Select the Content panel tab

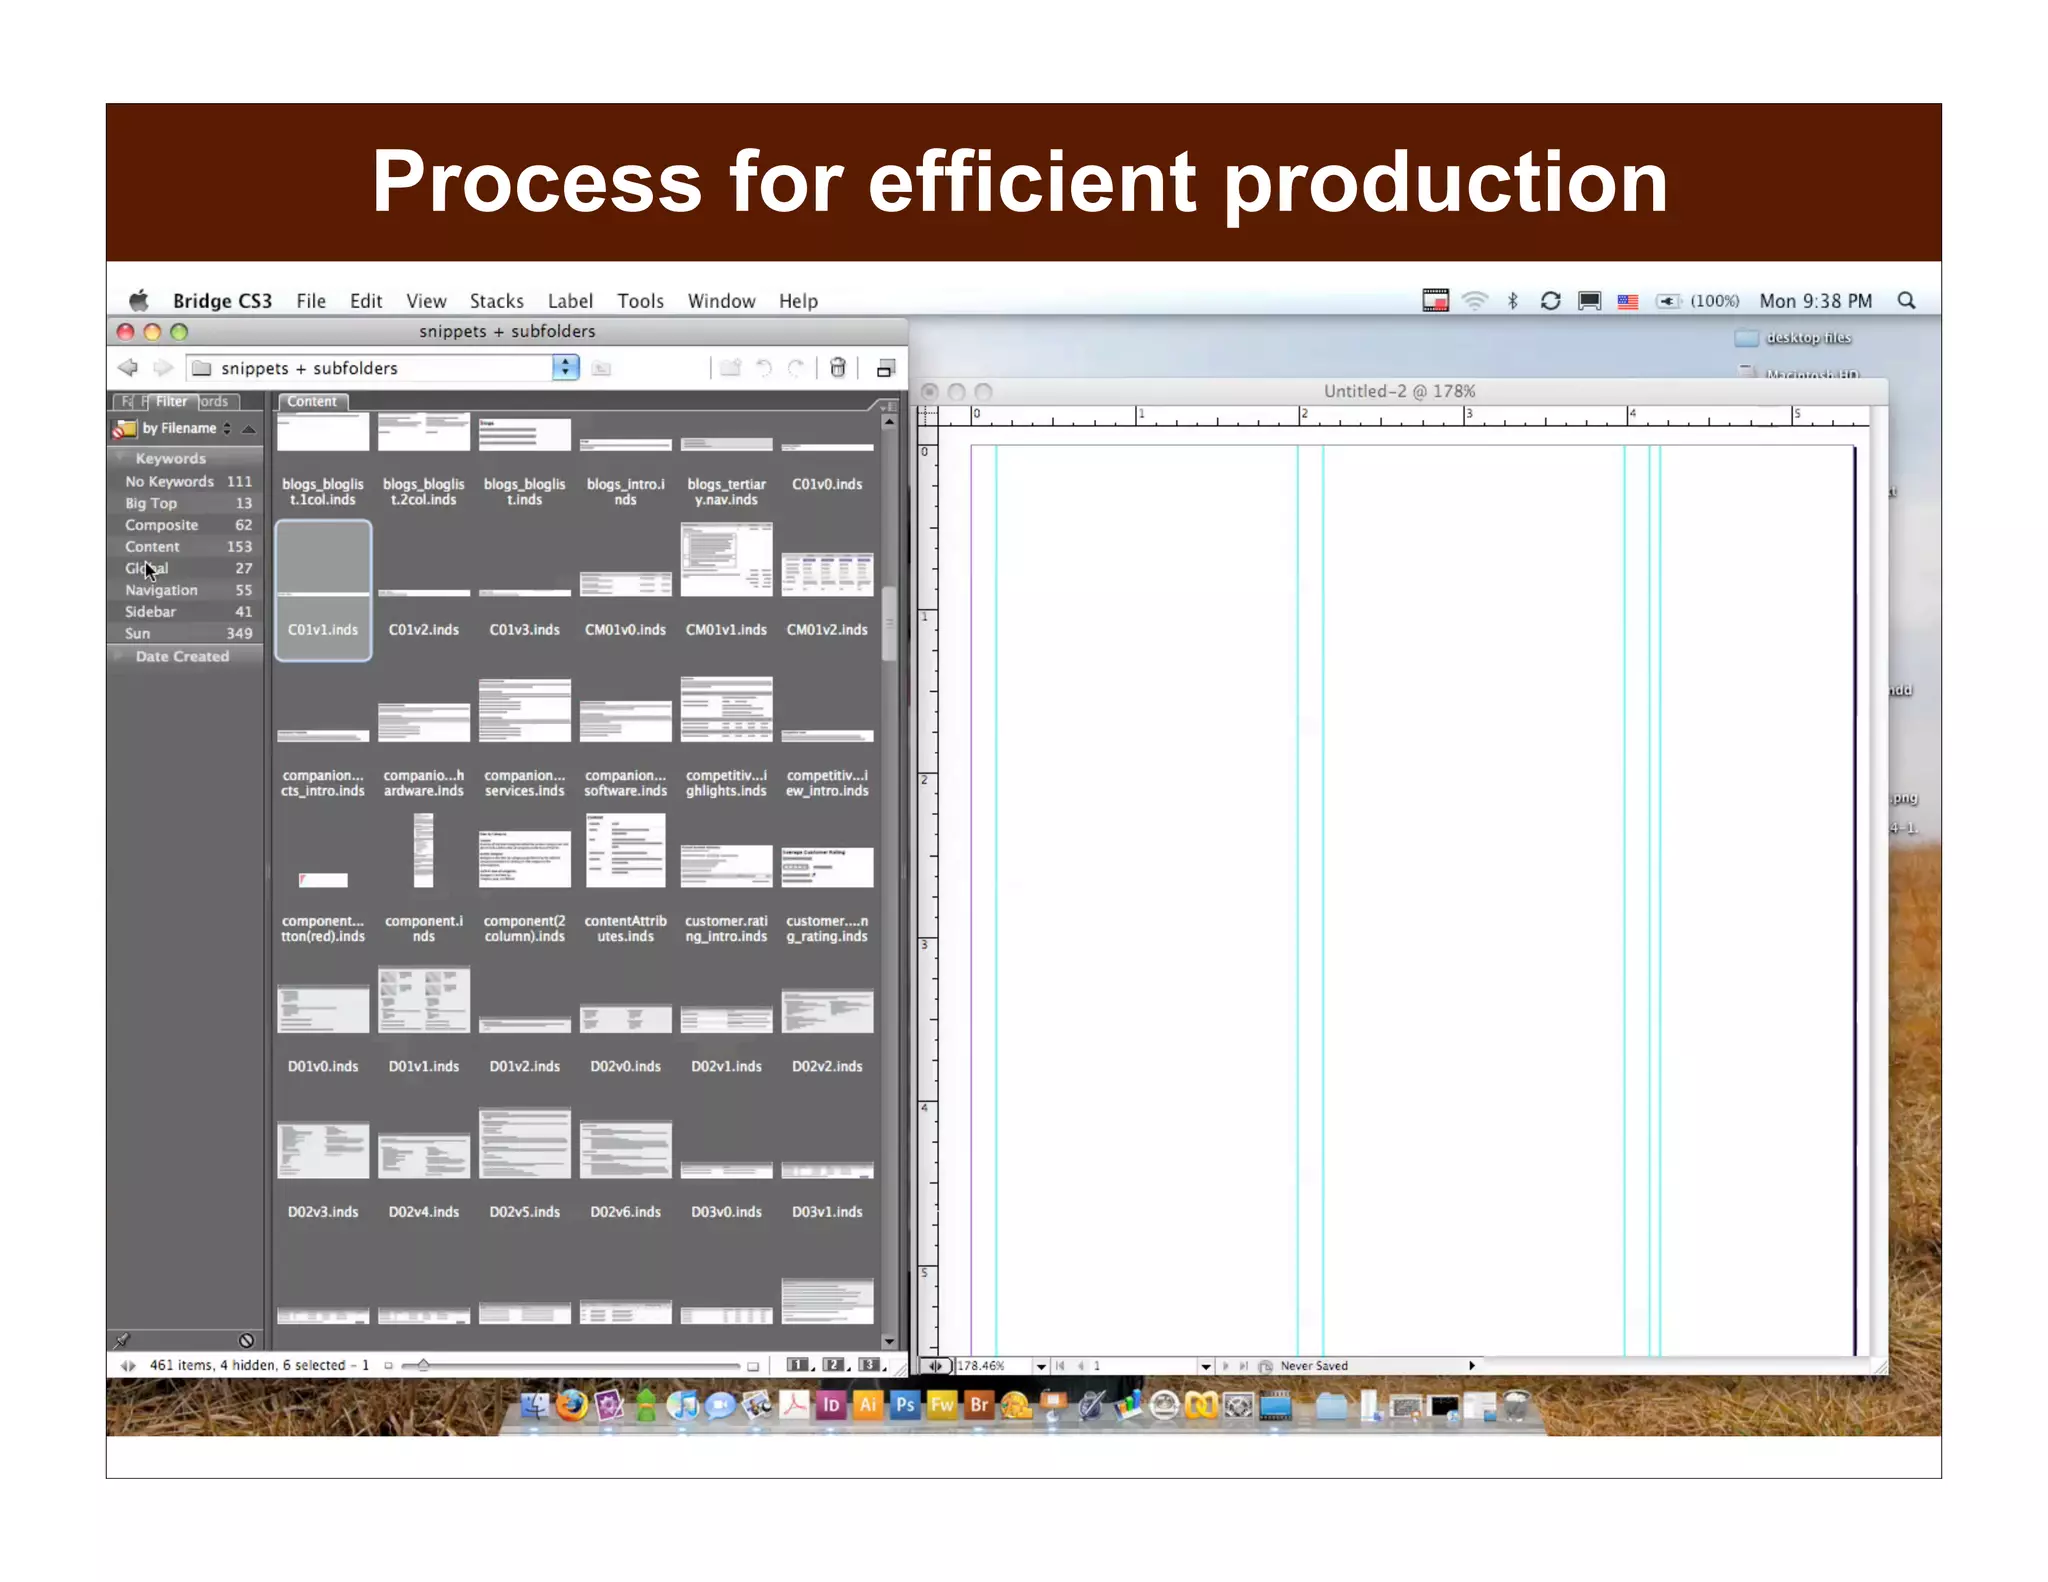pyautogui.click(x=312, y=402)
